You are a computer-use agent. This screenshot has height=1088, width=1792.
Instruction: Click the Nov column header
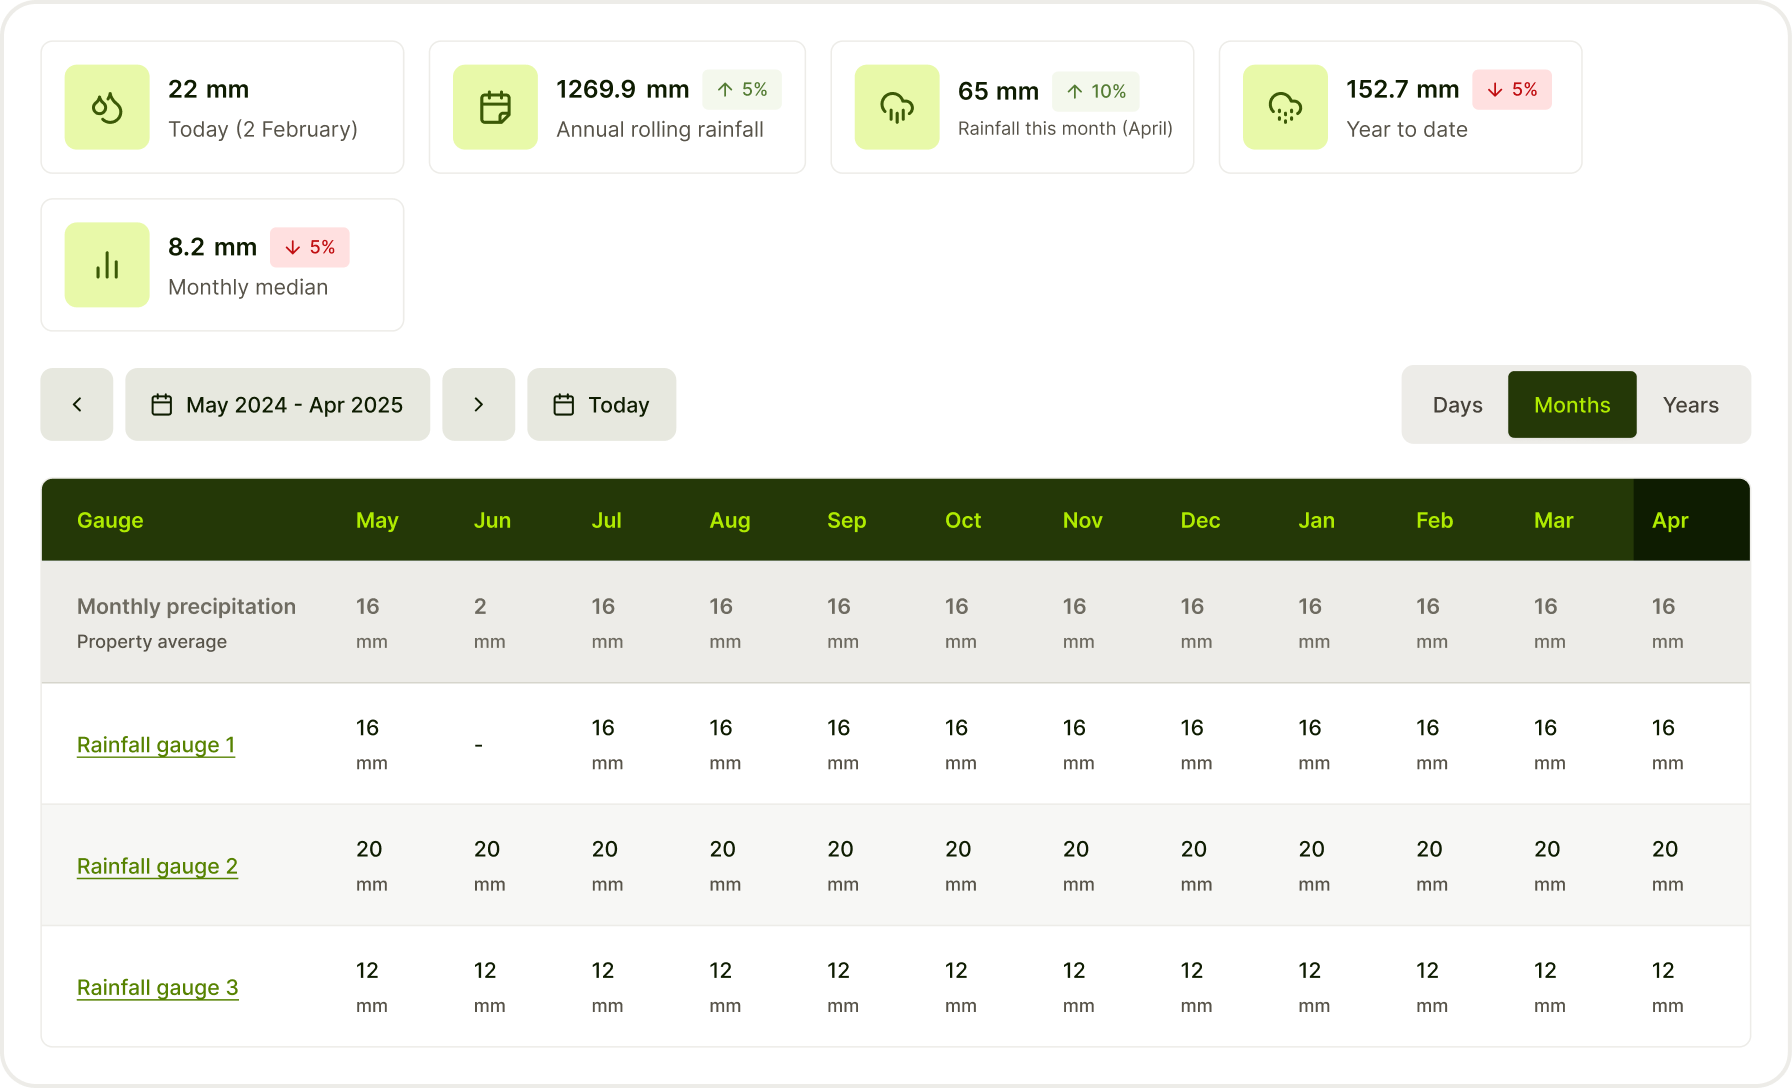pyautogui.click(x=1082, y=520)
